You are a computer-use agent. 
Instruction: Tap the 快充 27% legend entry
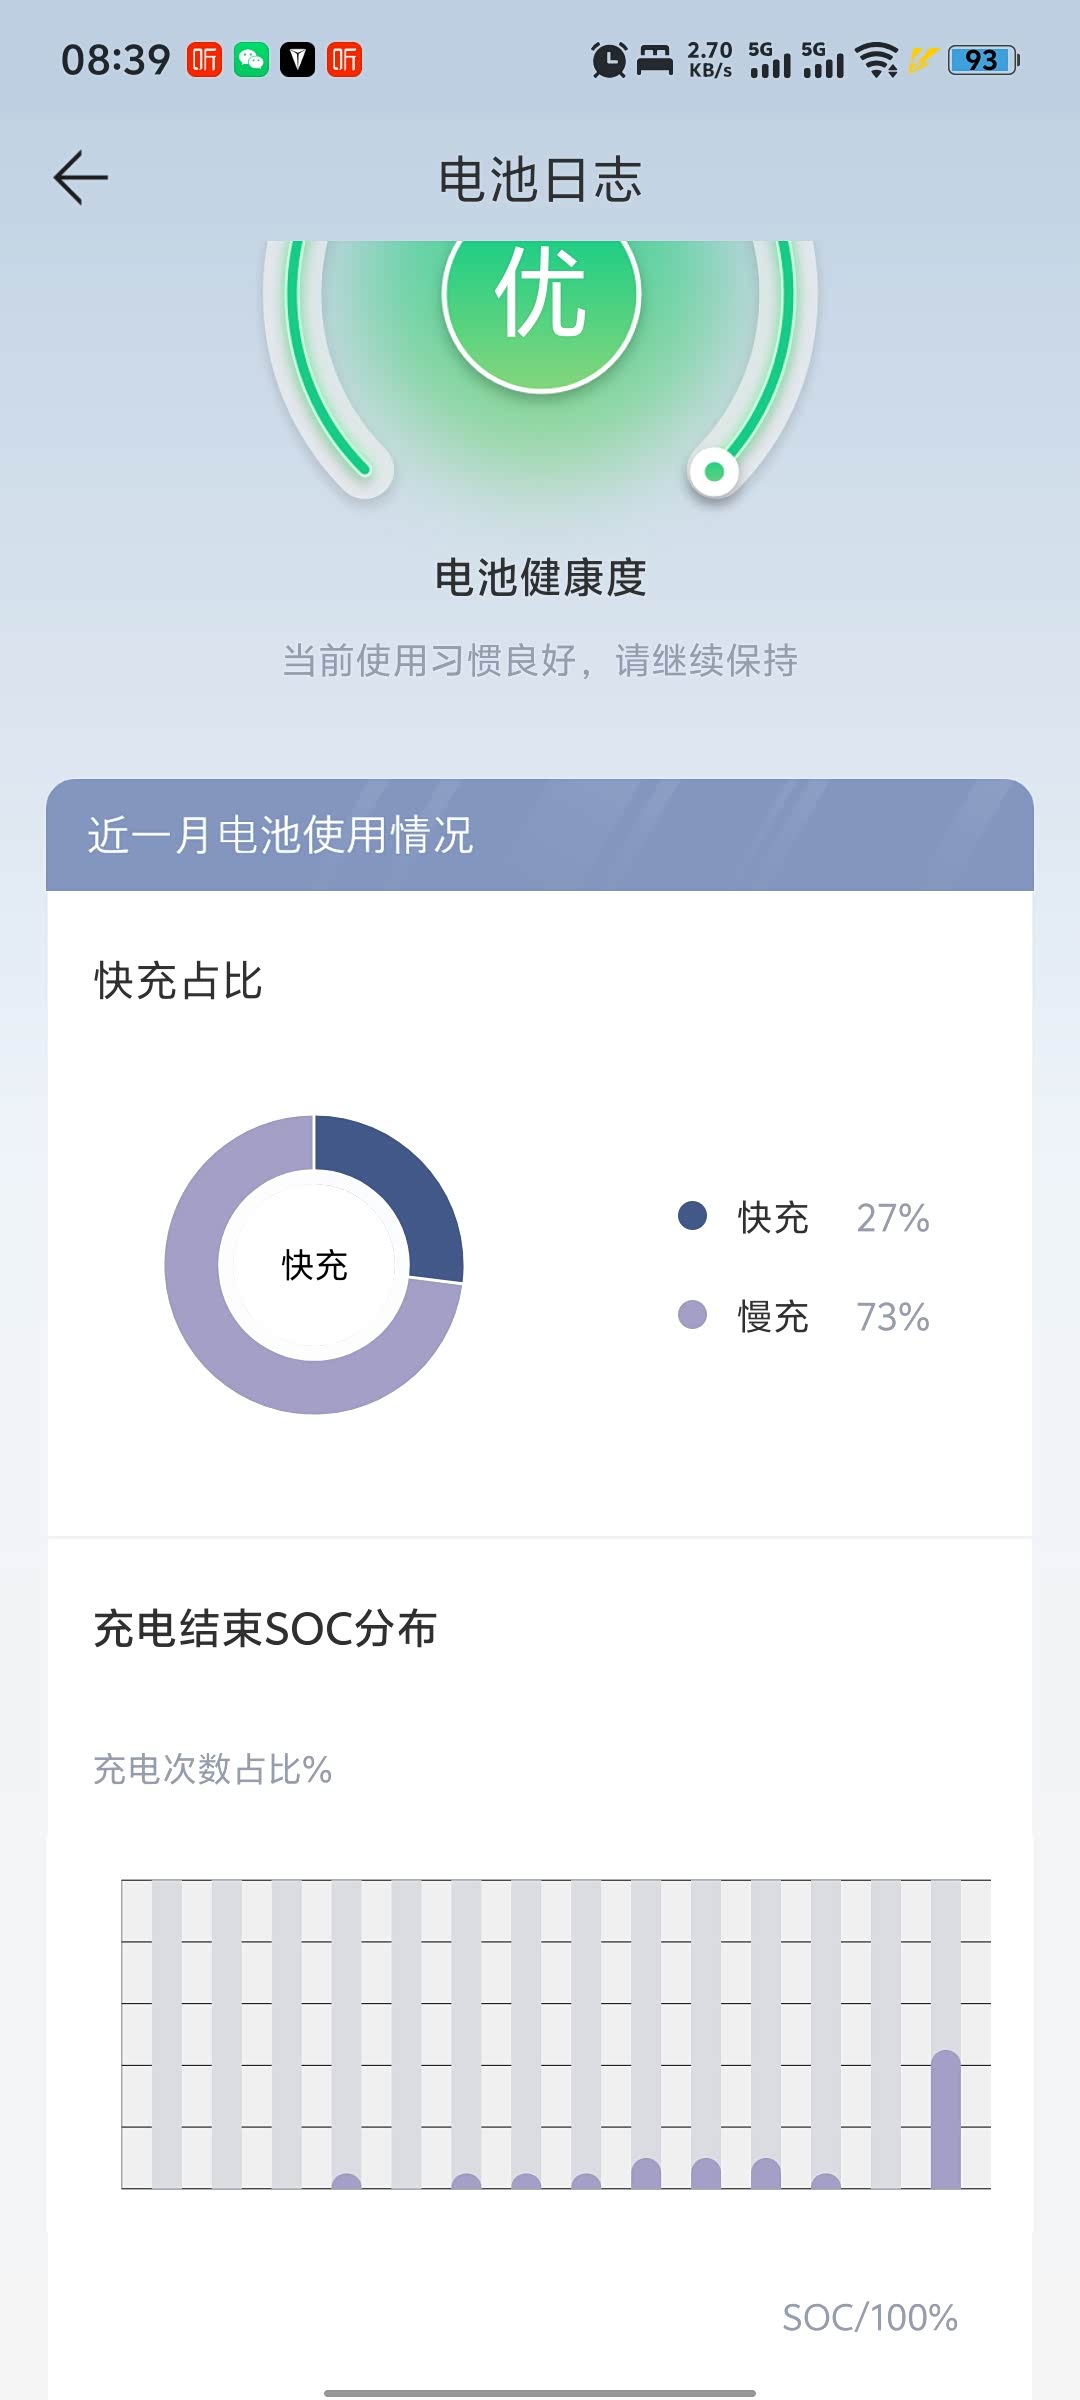pos(832,1217)
